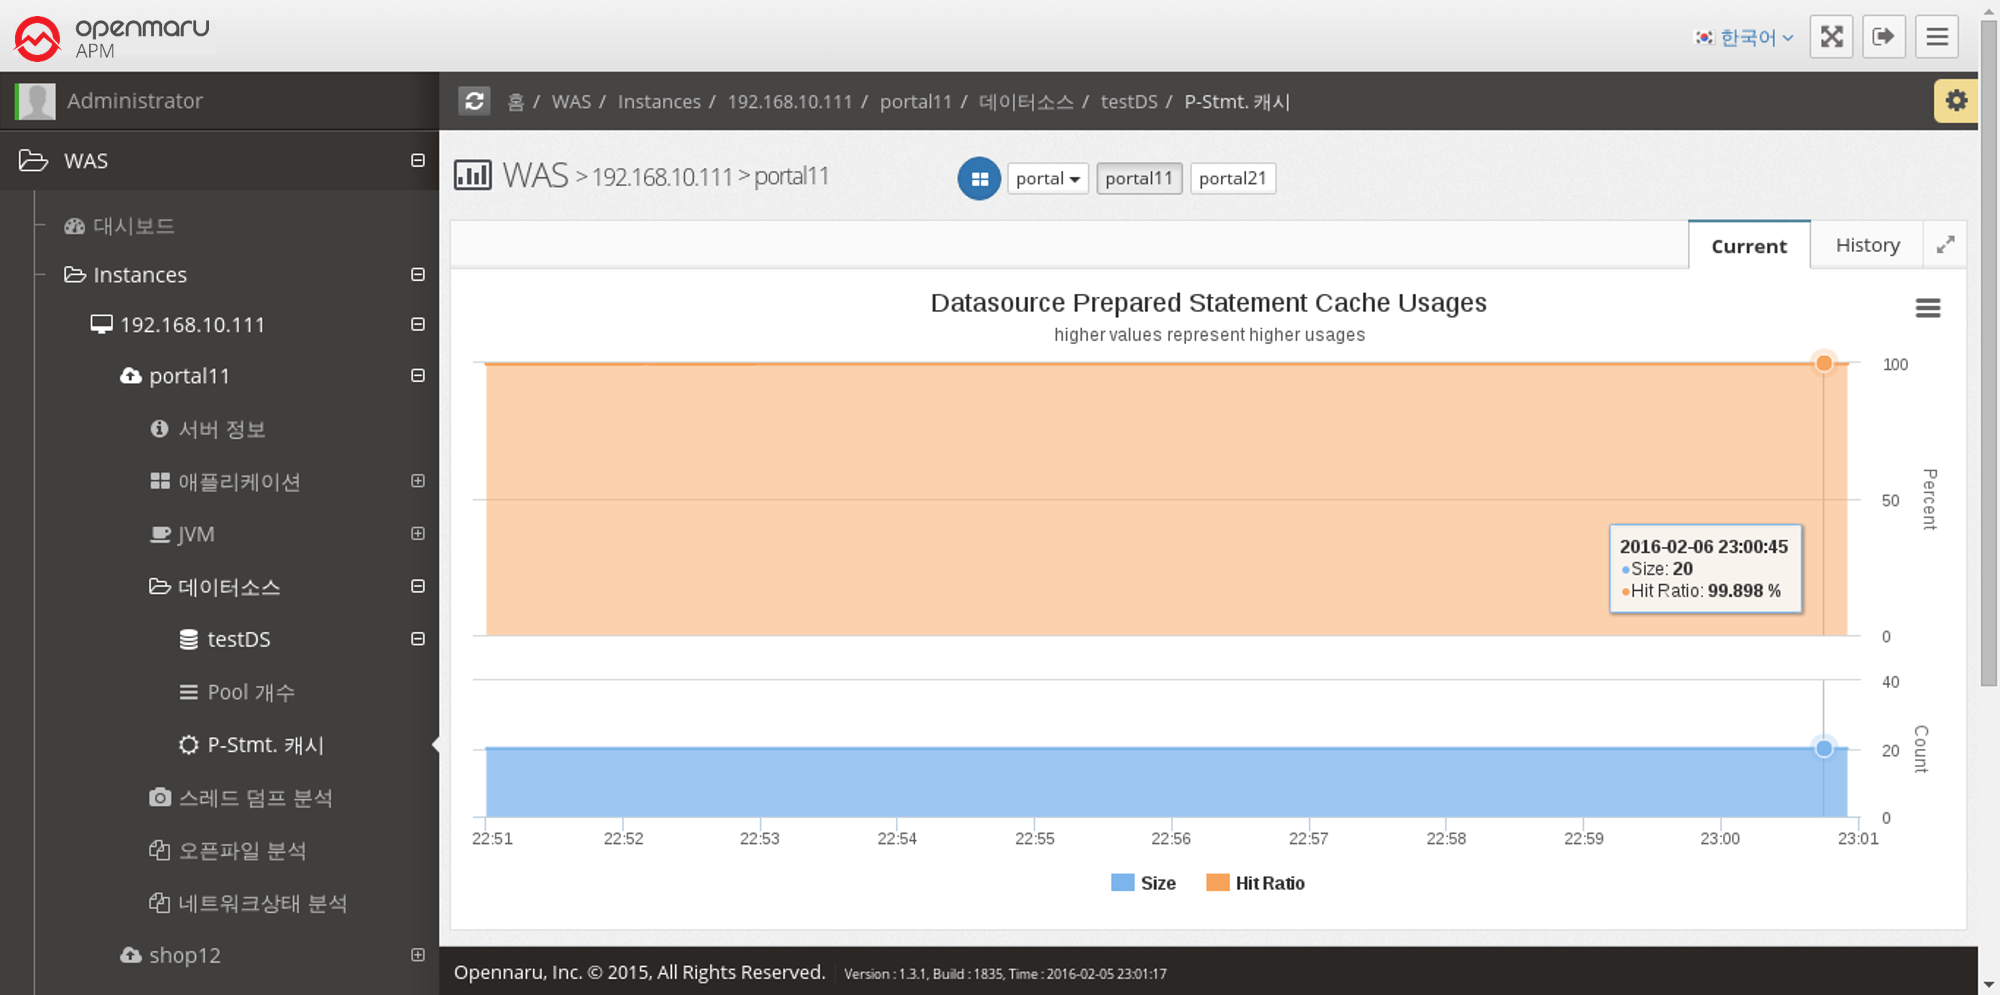Expand the JVM tree node
The width and height of the screenshot is (2000, 995).
[x=418, y=534]
